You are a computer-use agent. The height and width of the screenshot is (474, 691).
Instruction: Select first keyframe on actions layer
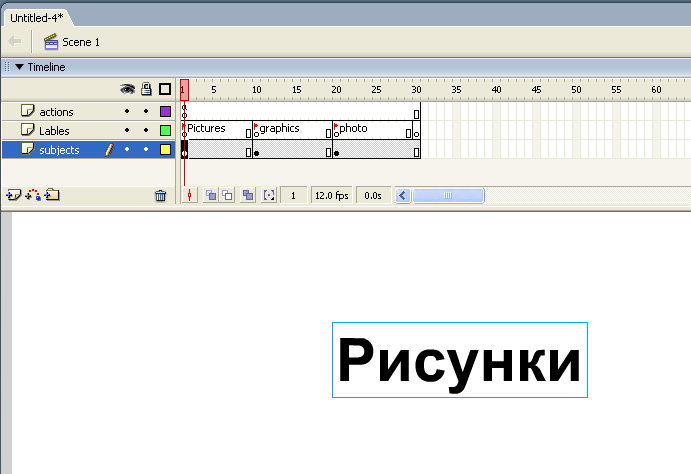pyautogui.click(x=184, y=111)
